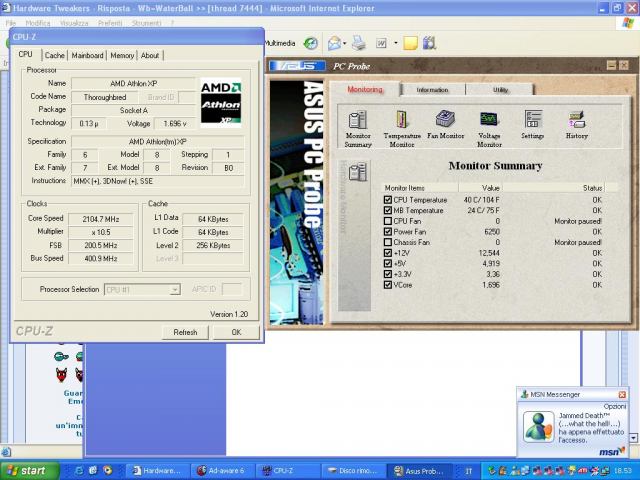The height and width of the screenshot is (480, 640).
Task: Open Ad-aware 6 from the taskbar
Action: tap(224, 471)
